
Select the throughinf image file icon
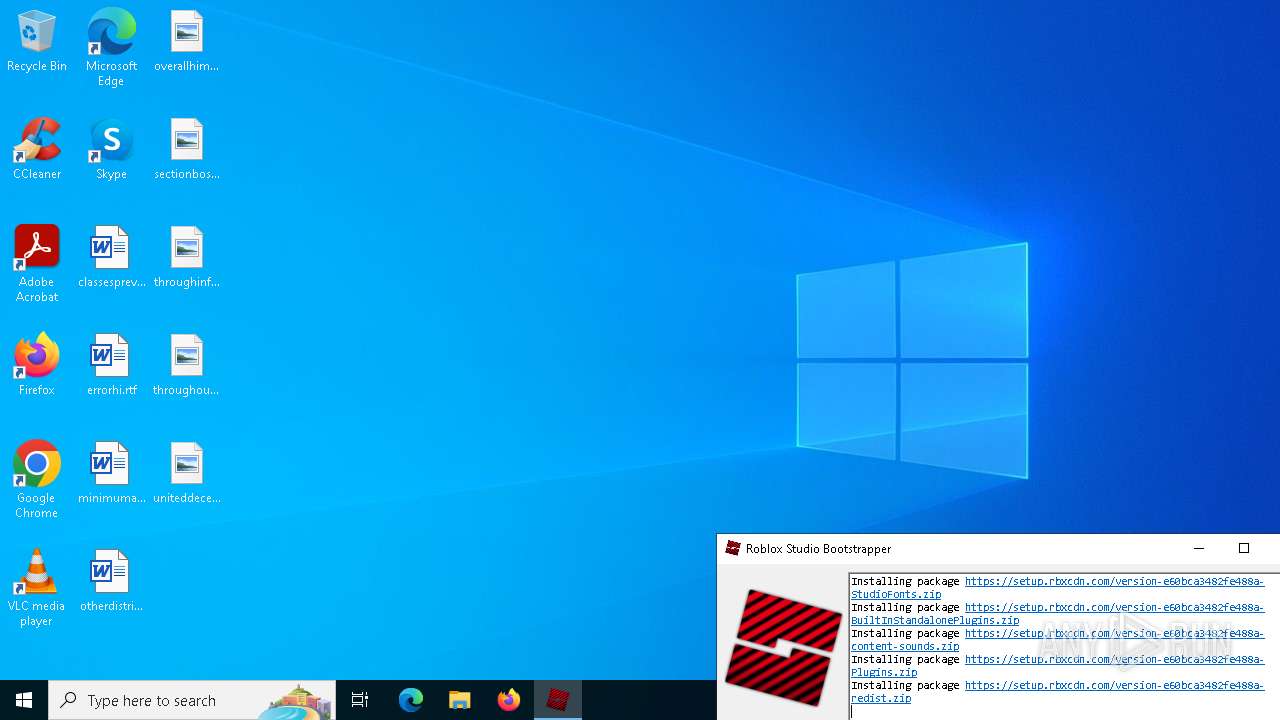pyautogui.click(x=186, y=258)
